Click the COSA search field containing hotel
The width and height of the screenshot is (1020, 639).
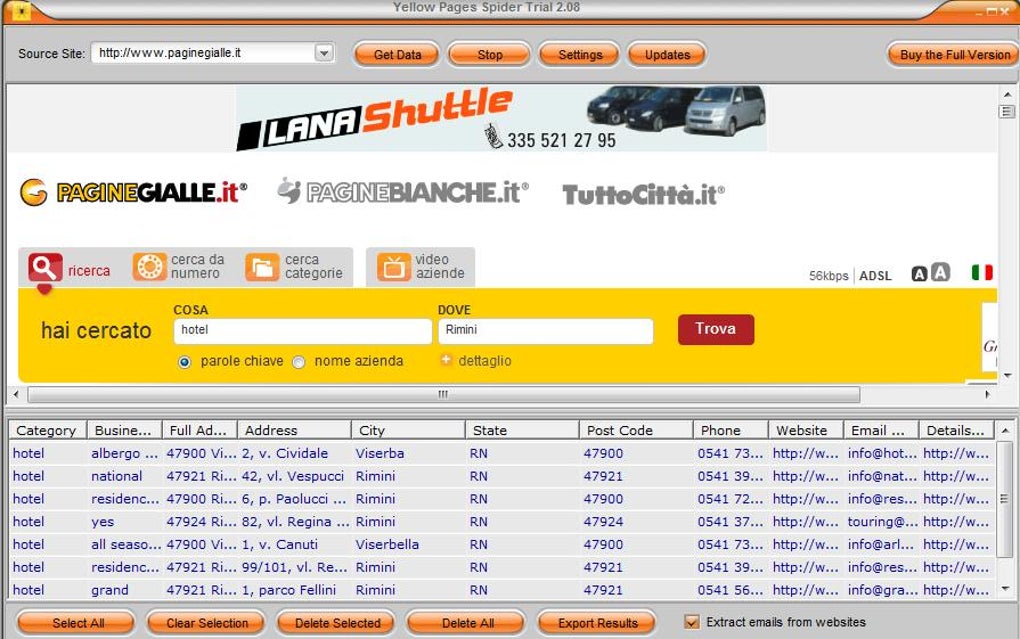point(302,331)
